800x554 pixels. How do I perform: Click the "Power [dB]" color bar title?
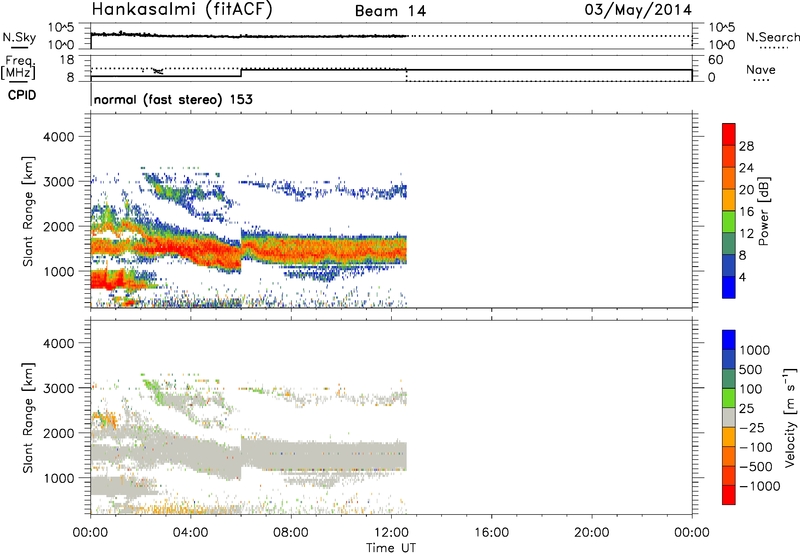(763, 211)
